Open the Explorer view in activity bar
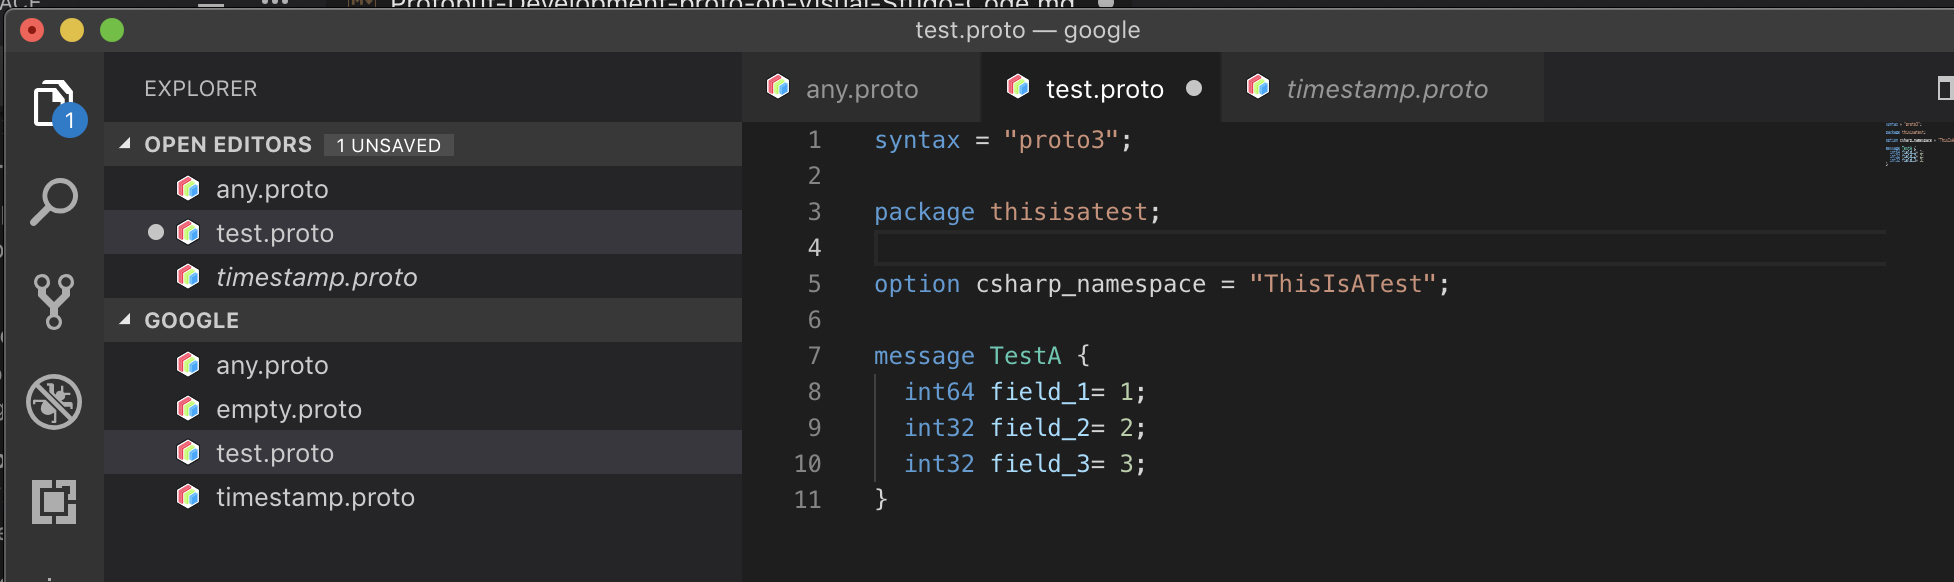 point(54,104)
